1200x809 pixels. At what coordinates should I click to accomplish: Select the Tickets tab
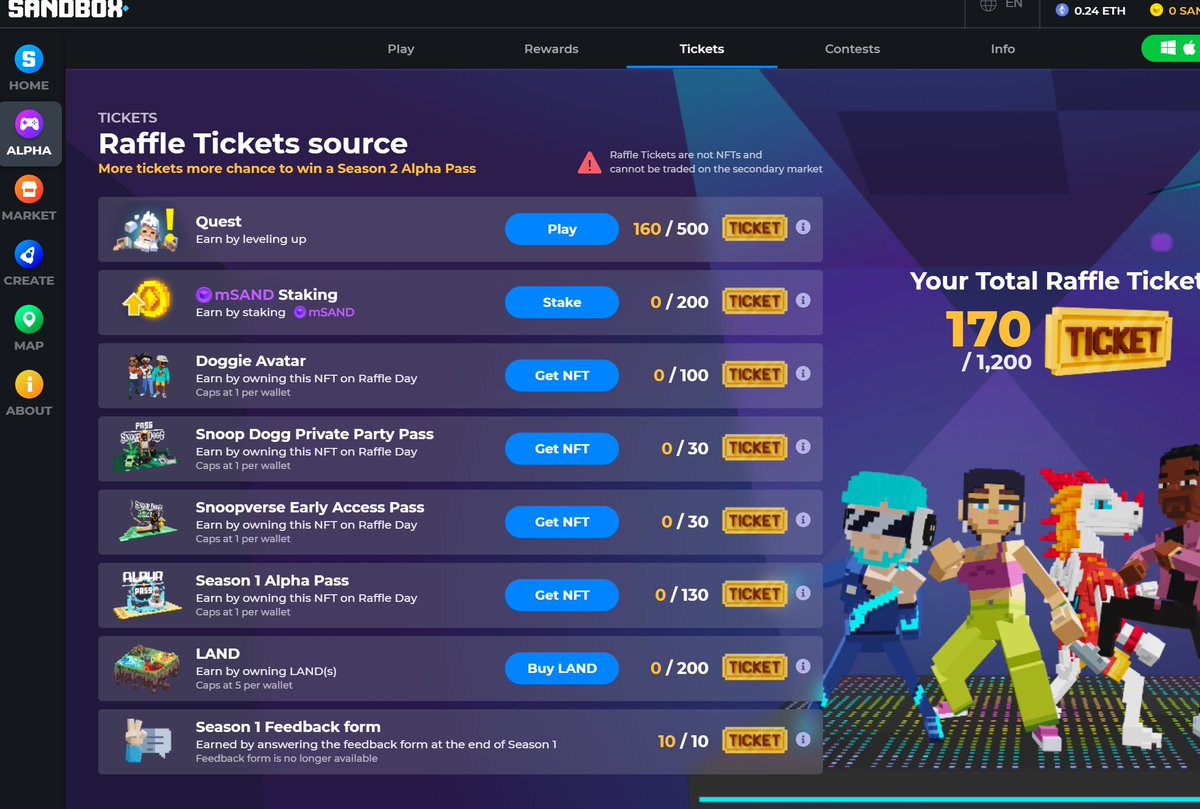pos(702,49)
